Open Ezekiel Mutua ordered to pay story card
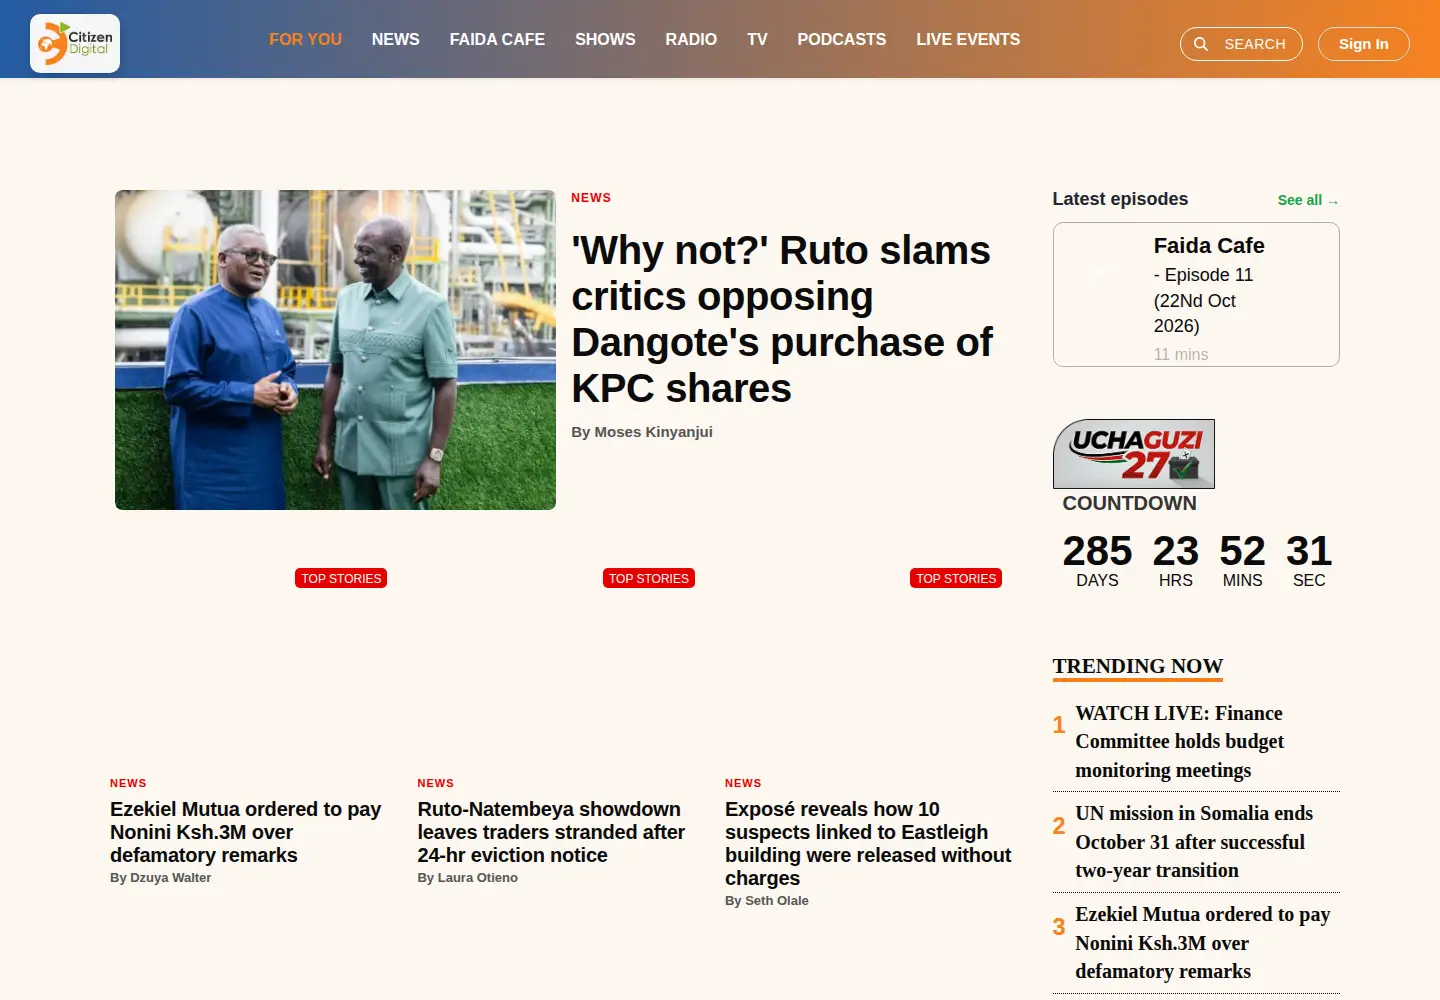The image size is (1440, 1000). click(246, 832)
